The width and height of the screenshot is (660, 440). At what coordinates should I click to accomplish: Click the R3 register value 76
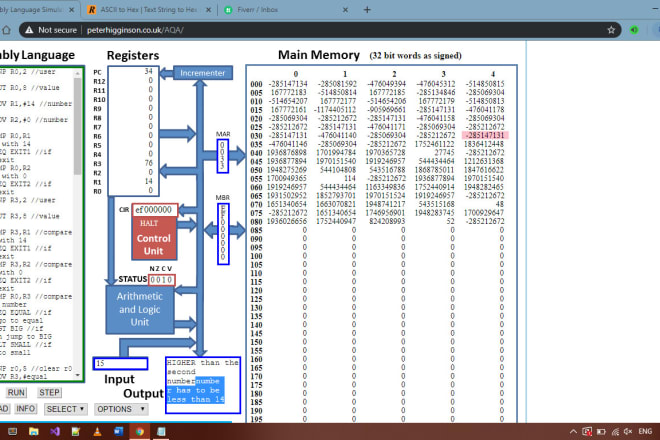(x=148, y=163)
